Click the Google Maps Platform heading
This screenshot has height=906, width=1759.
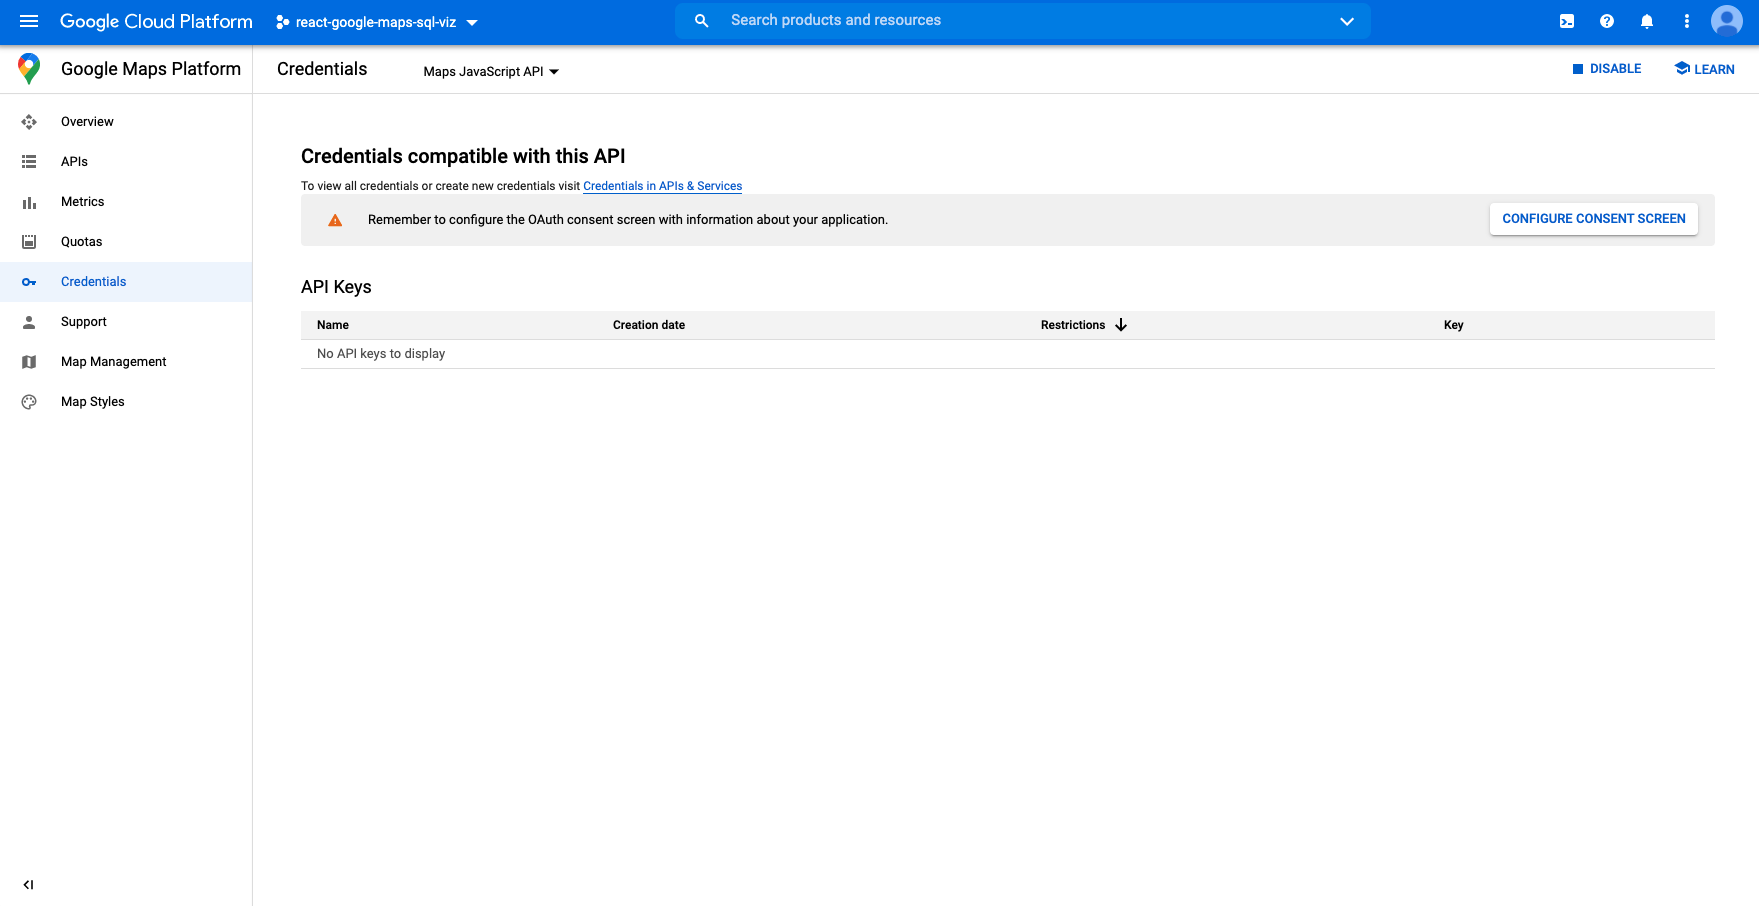click(x=151, y=69)
